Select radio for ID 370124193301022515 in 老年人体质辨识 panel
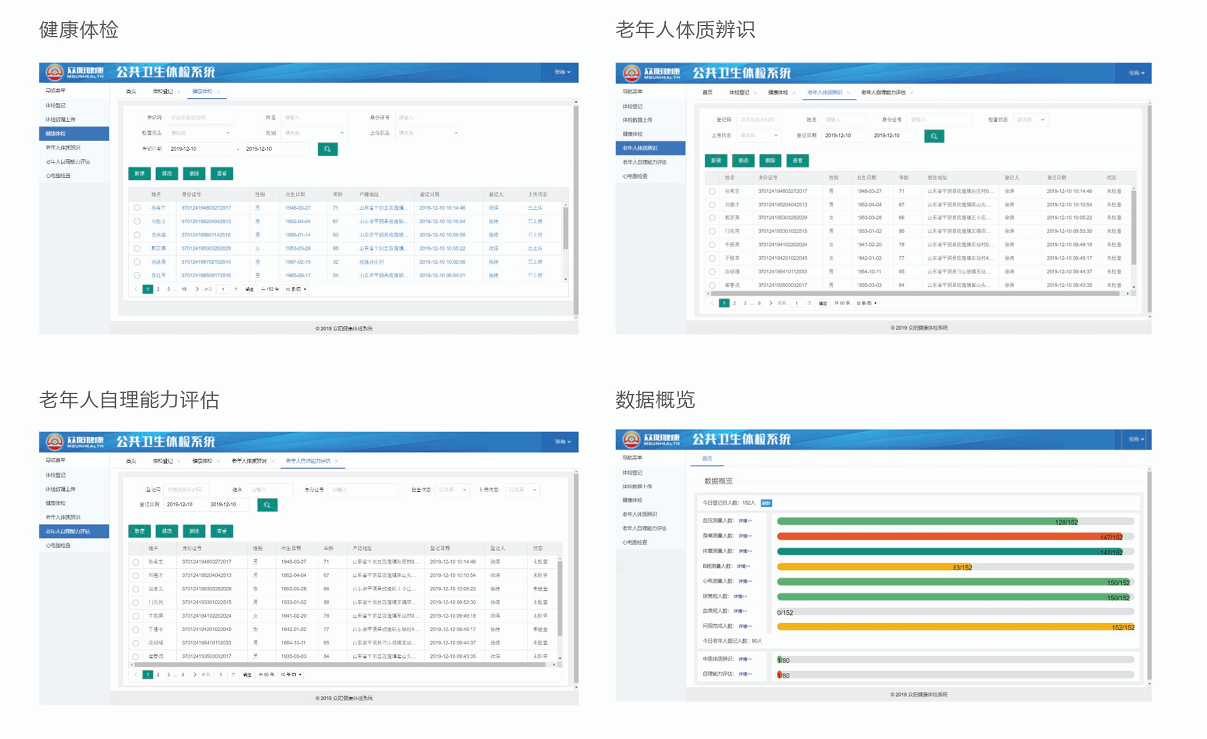The width and height of the screenshot is (1207, 739). coord(712,231)
